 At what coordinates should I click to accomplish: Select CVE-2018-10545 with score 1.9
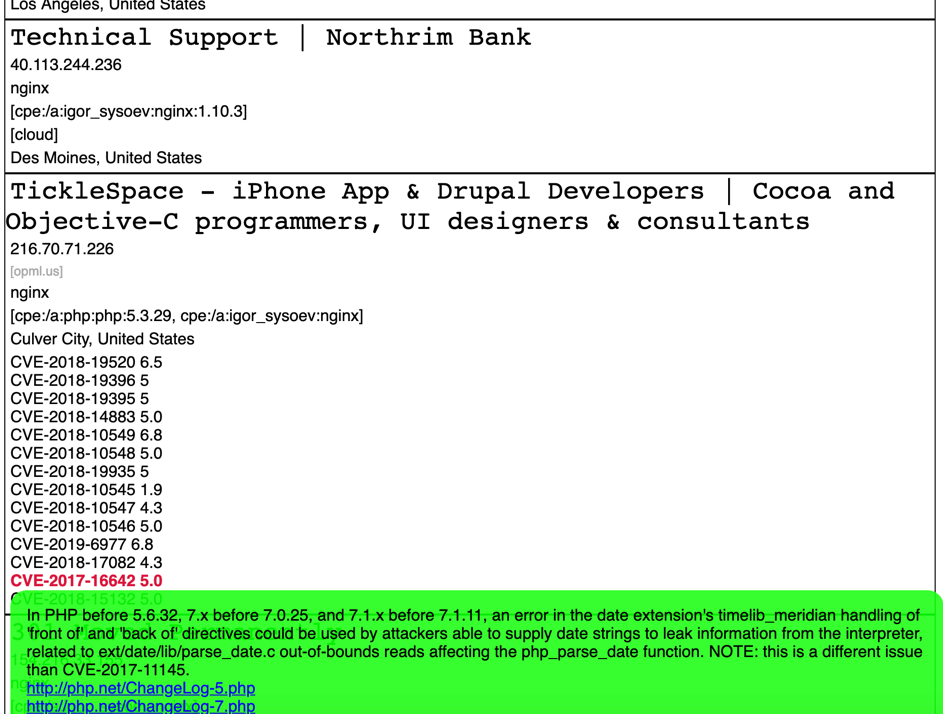(x=86, y=490)
